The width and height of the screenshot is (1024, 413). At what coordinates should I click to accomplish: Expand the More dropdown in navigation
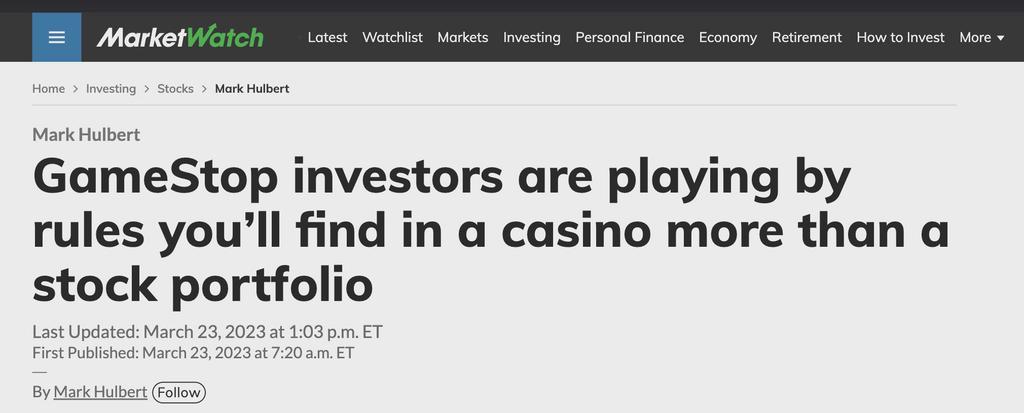982,37
